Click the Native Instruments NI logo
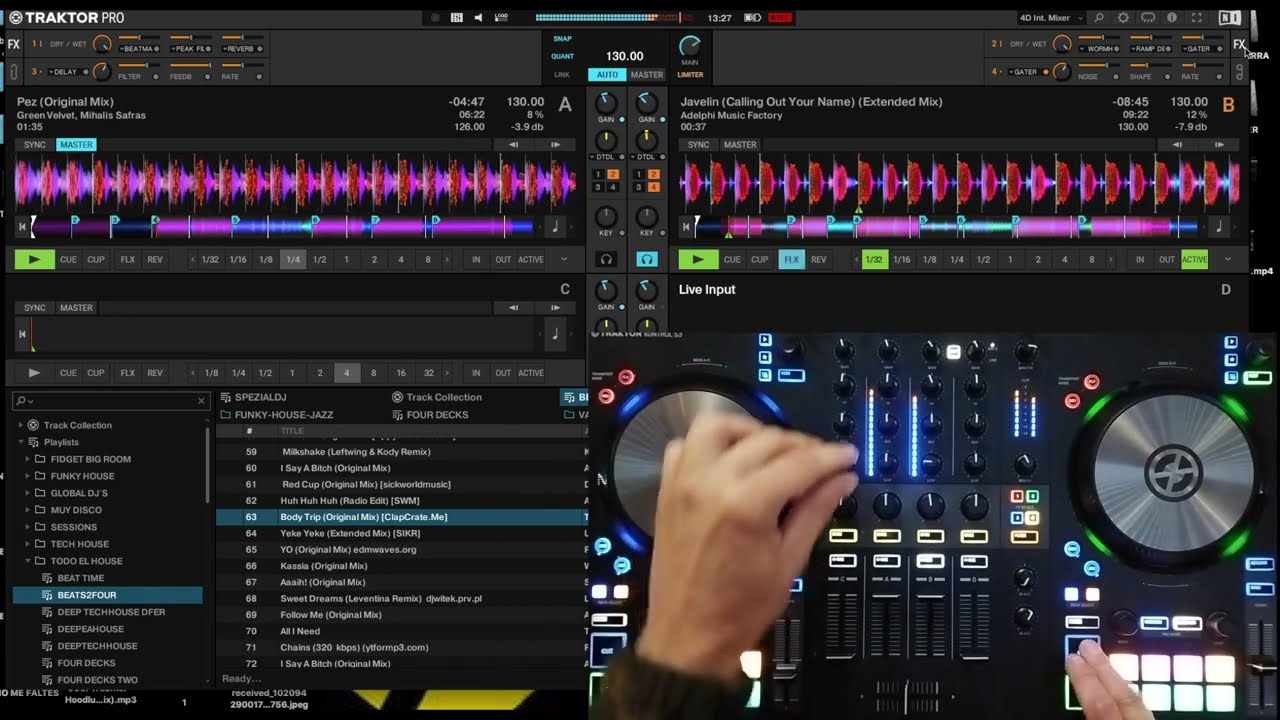 pyautogui.click(x=1229, y=18)
